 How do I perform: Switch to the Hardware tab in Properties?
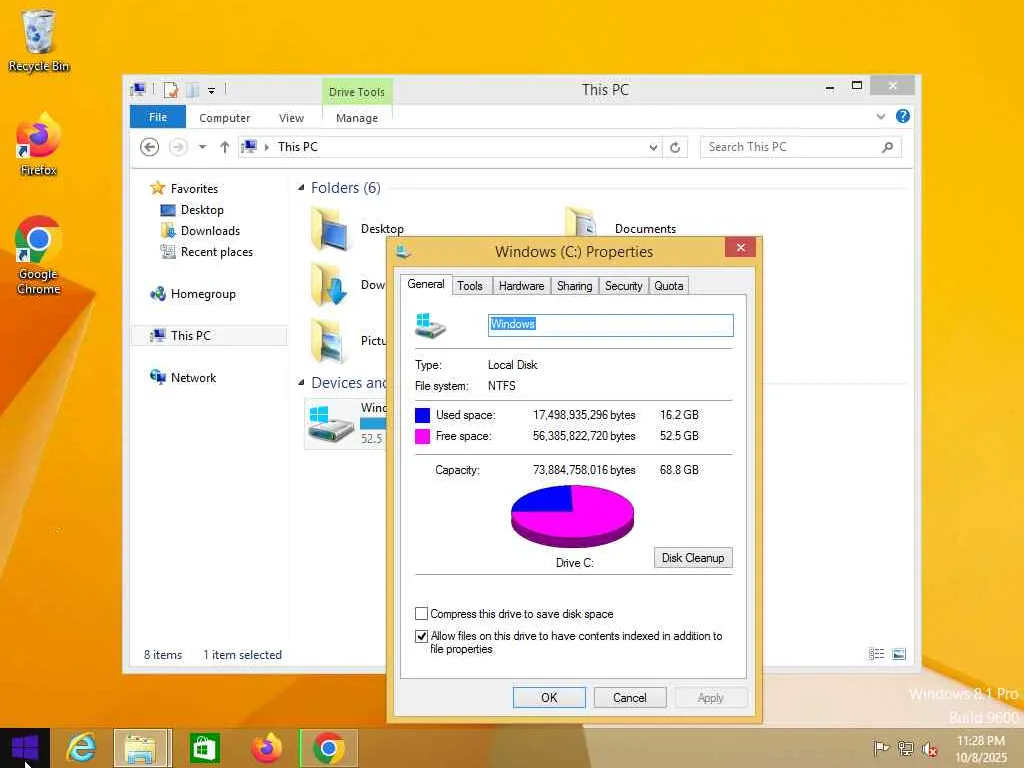521,285
